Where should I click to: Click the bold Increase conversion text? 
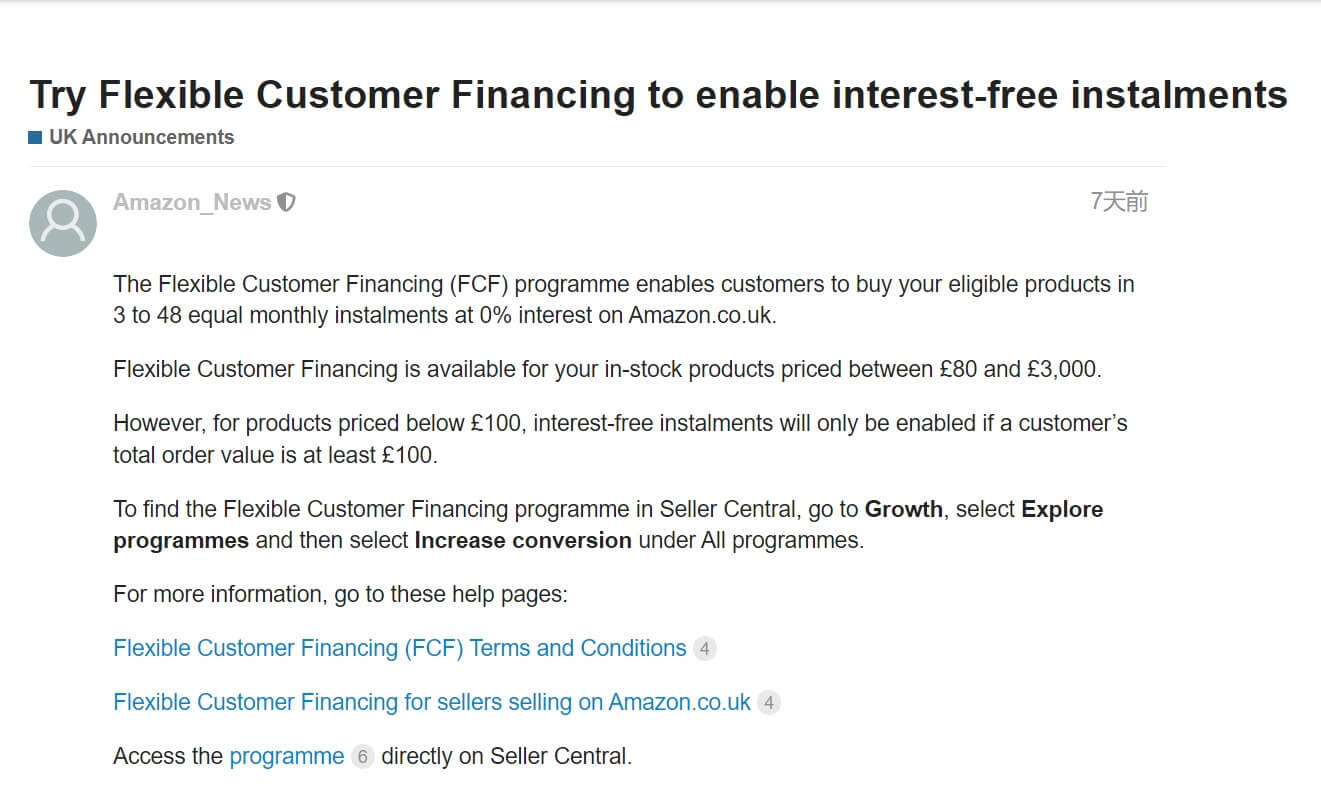point(522,540)
